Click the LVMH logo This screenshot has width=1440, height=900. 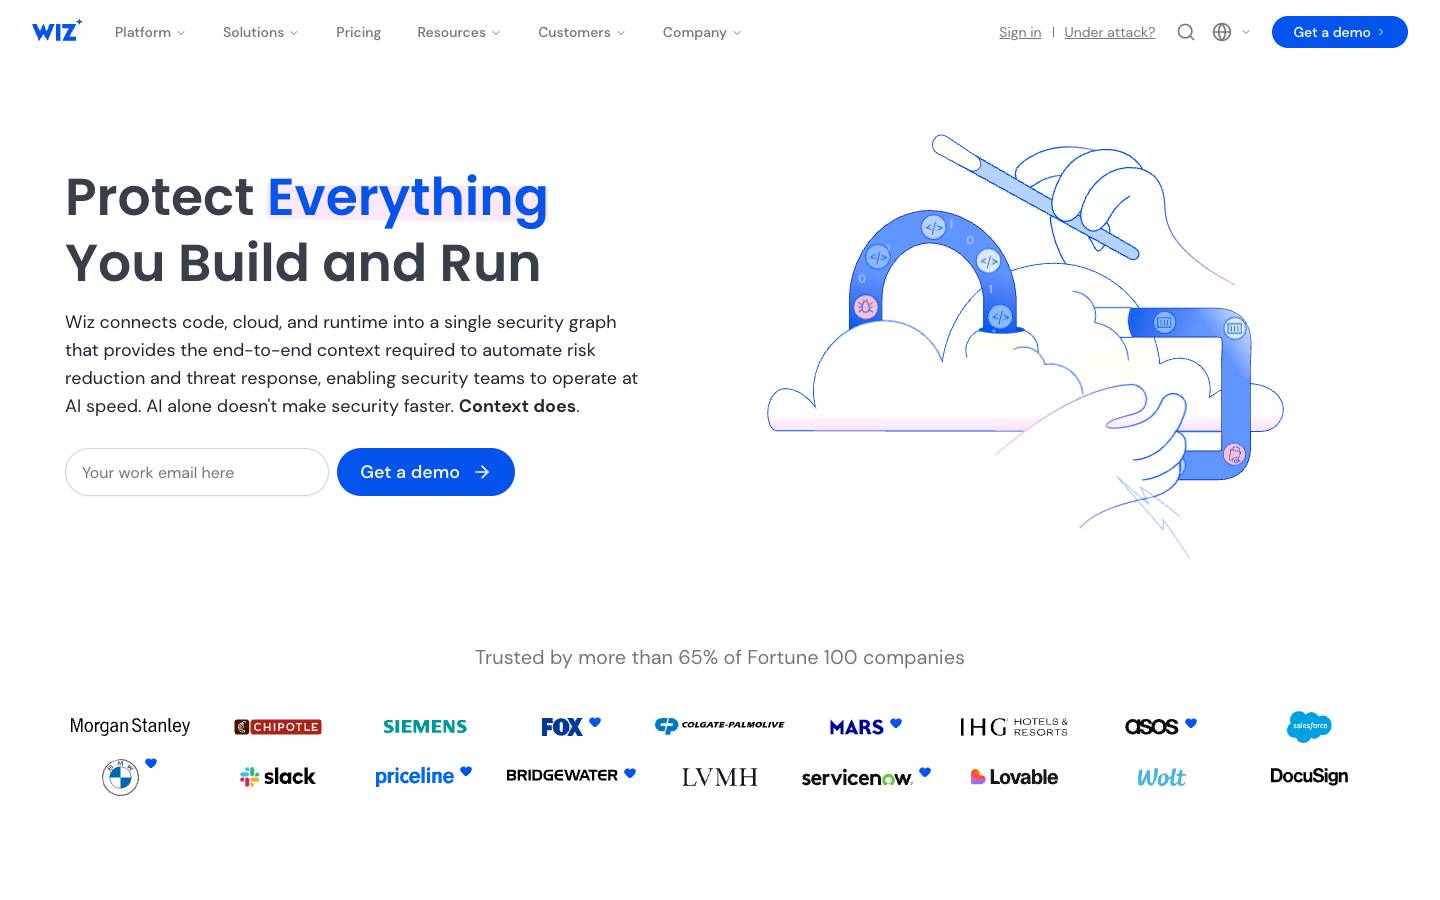pyautogui.click(x=720, y=777)
